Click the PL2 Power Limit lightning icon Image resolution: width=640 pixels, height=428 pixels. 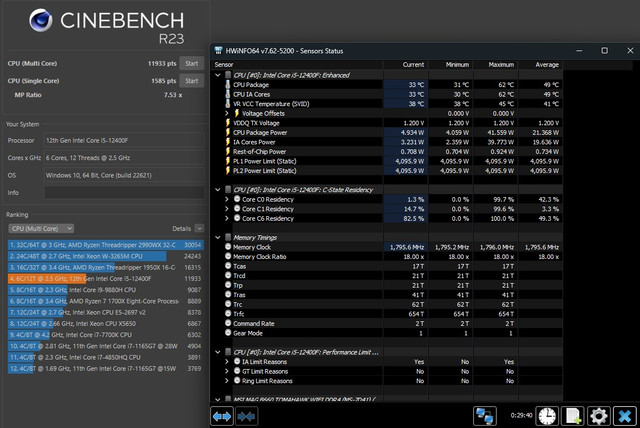coord(228,170)
